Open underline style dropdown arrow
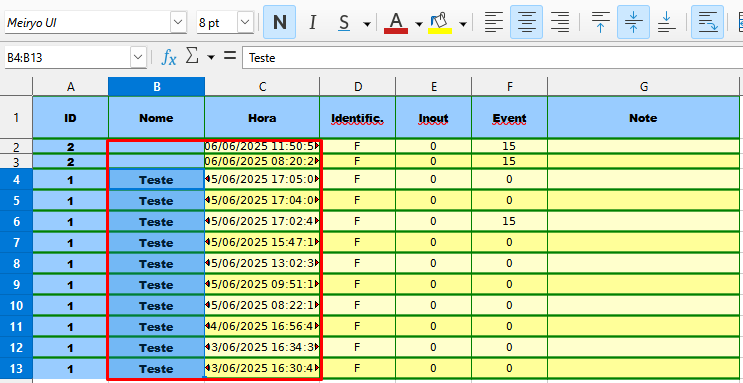Screen dimensions: 743x383 367,24
